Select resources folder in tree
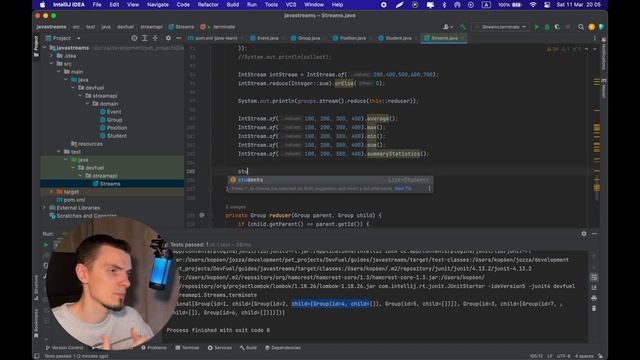Viewport: 640px width, 360px height. click(x=87, y=144)
